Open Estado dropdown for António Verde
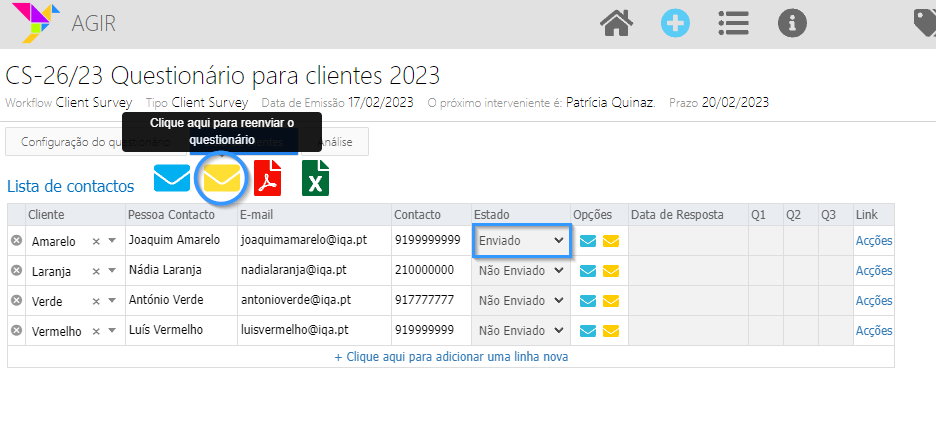 (x=522, y=300)
